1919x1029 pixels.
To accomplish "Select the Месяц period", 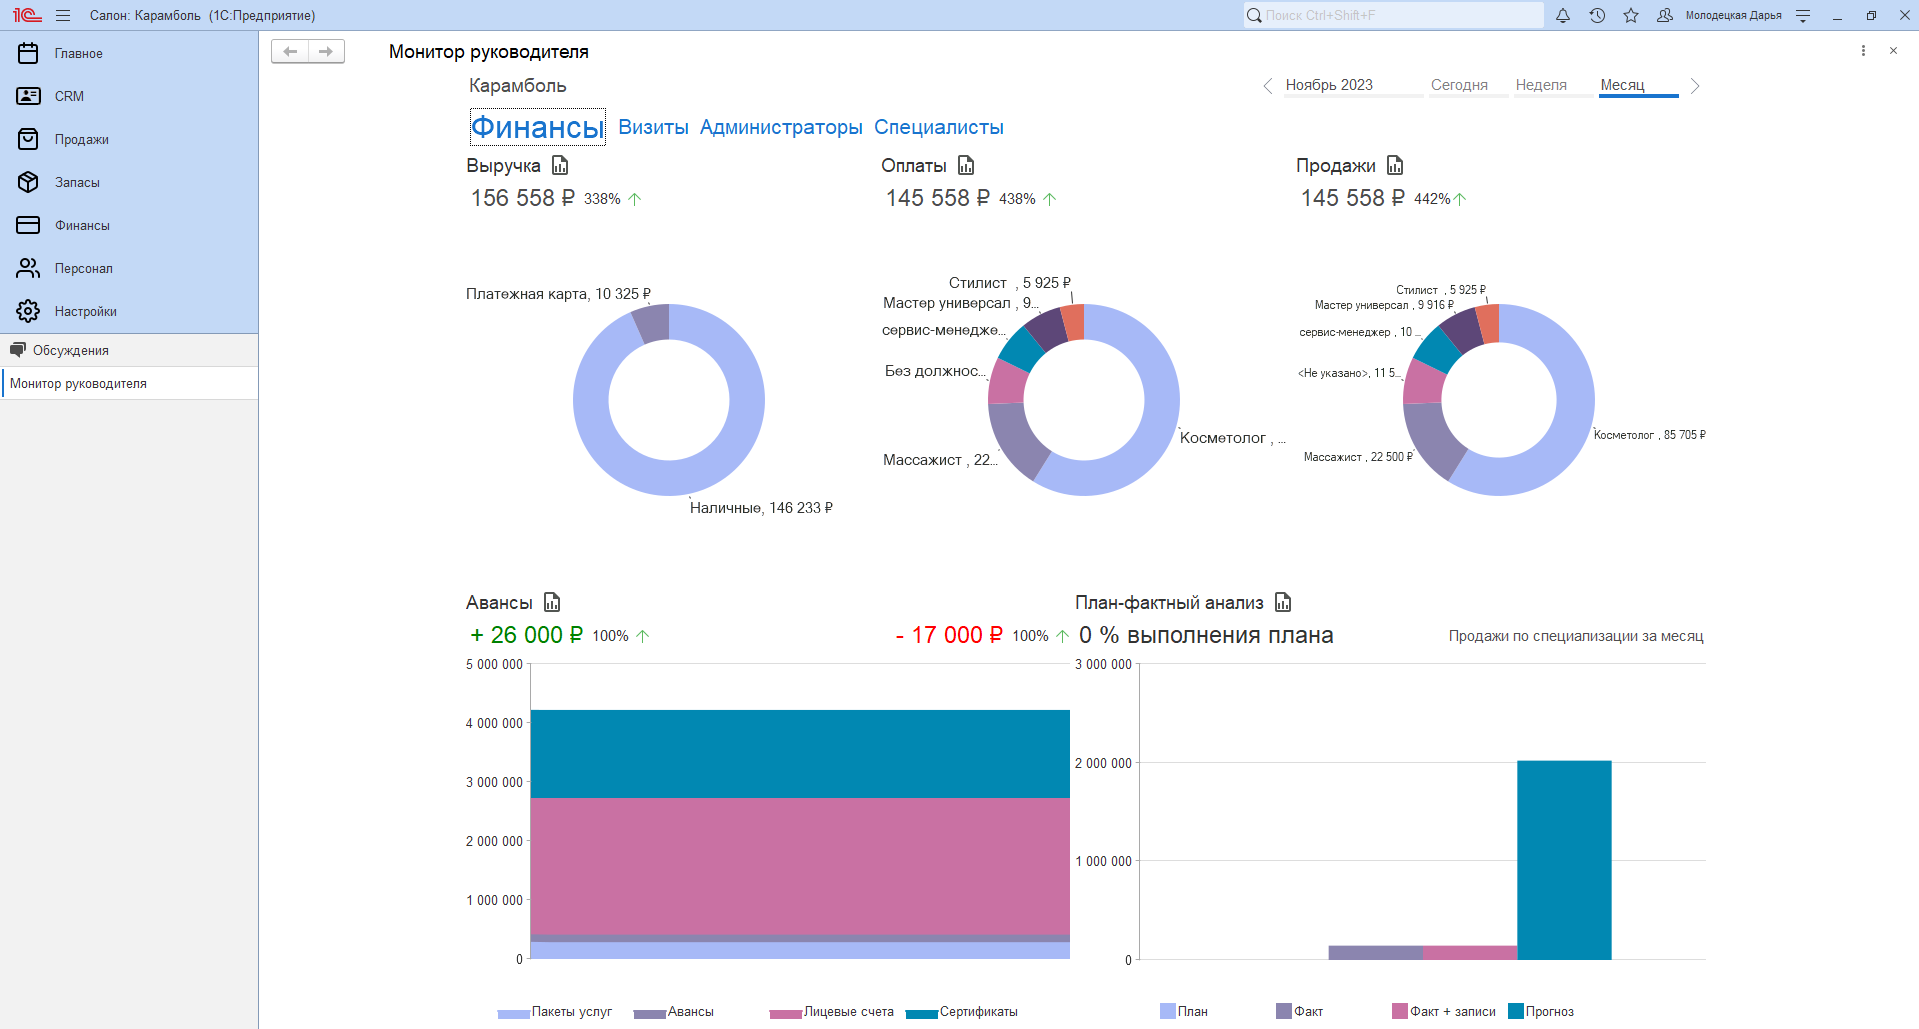I will 1622,86.
